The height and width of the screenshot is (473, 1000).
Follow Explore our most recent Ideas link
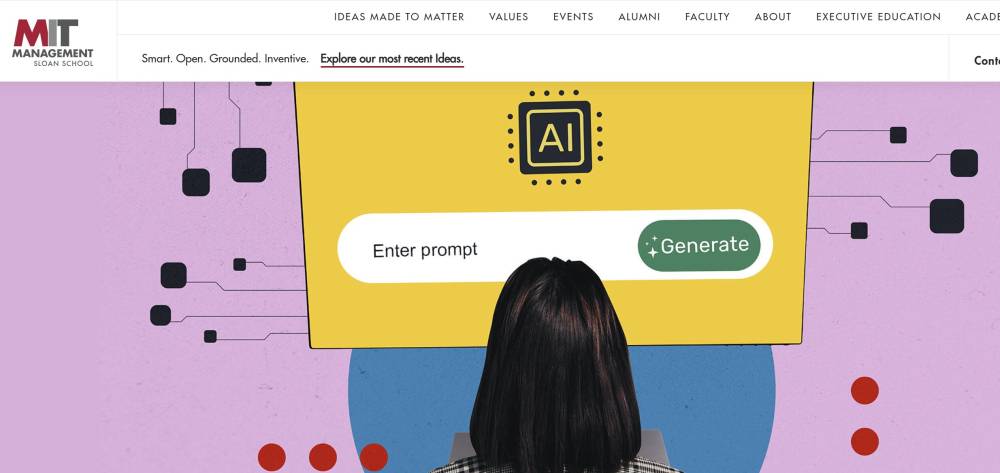pyautogui.click(x=392, y=59)
